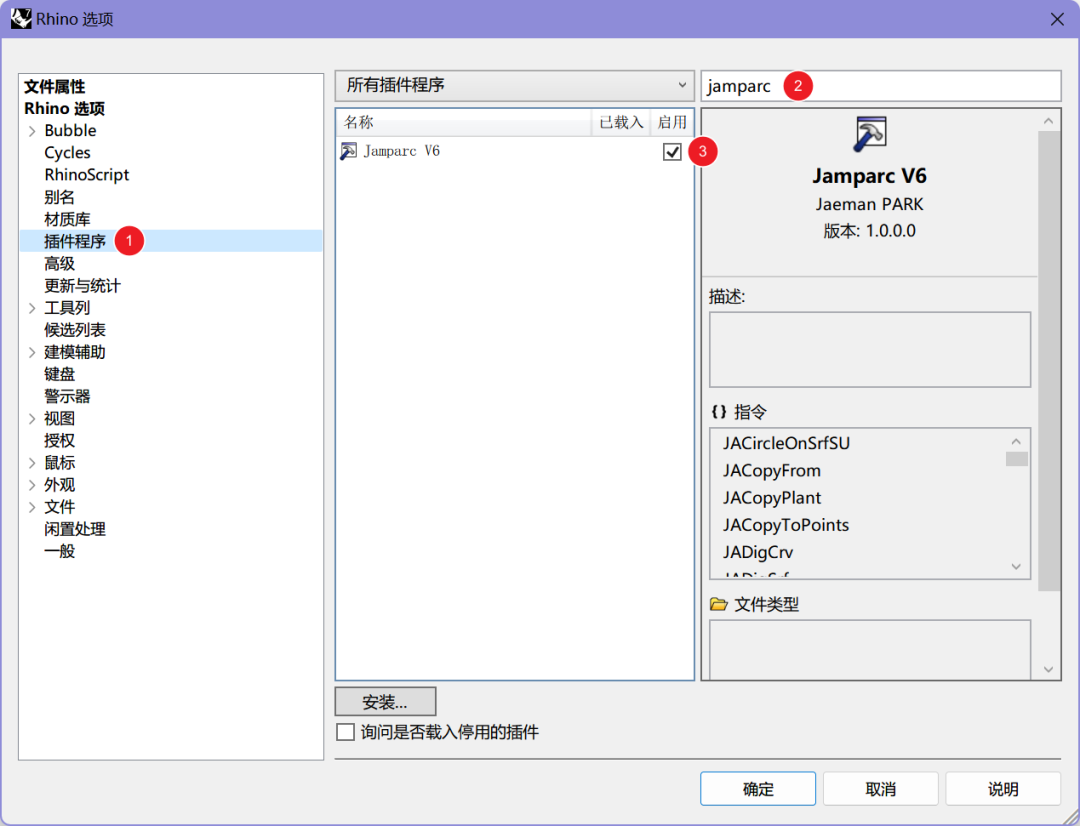Click the large Jamparc hammer icon

click(869, 133)
